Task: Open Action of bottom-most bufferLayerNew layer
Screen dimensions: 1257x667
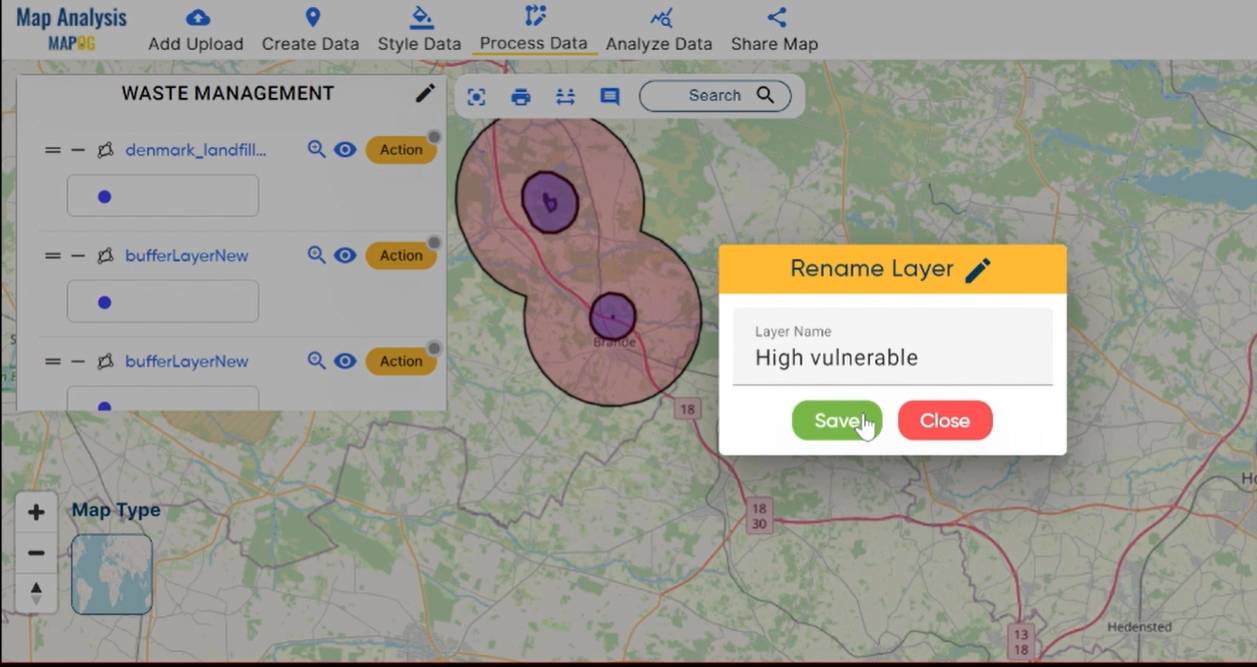Action: (401, 361)
